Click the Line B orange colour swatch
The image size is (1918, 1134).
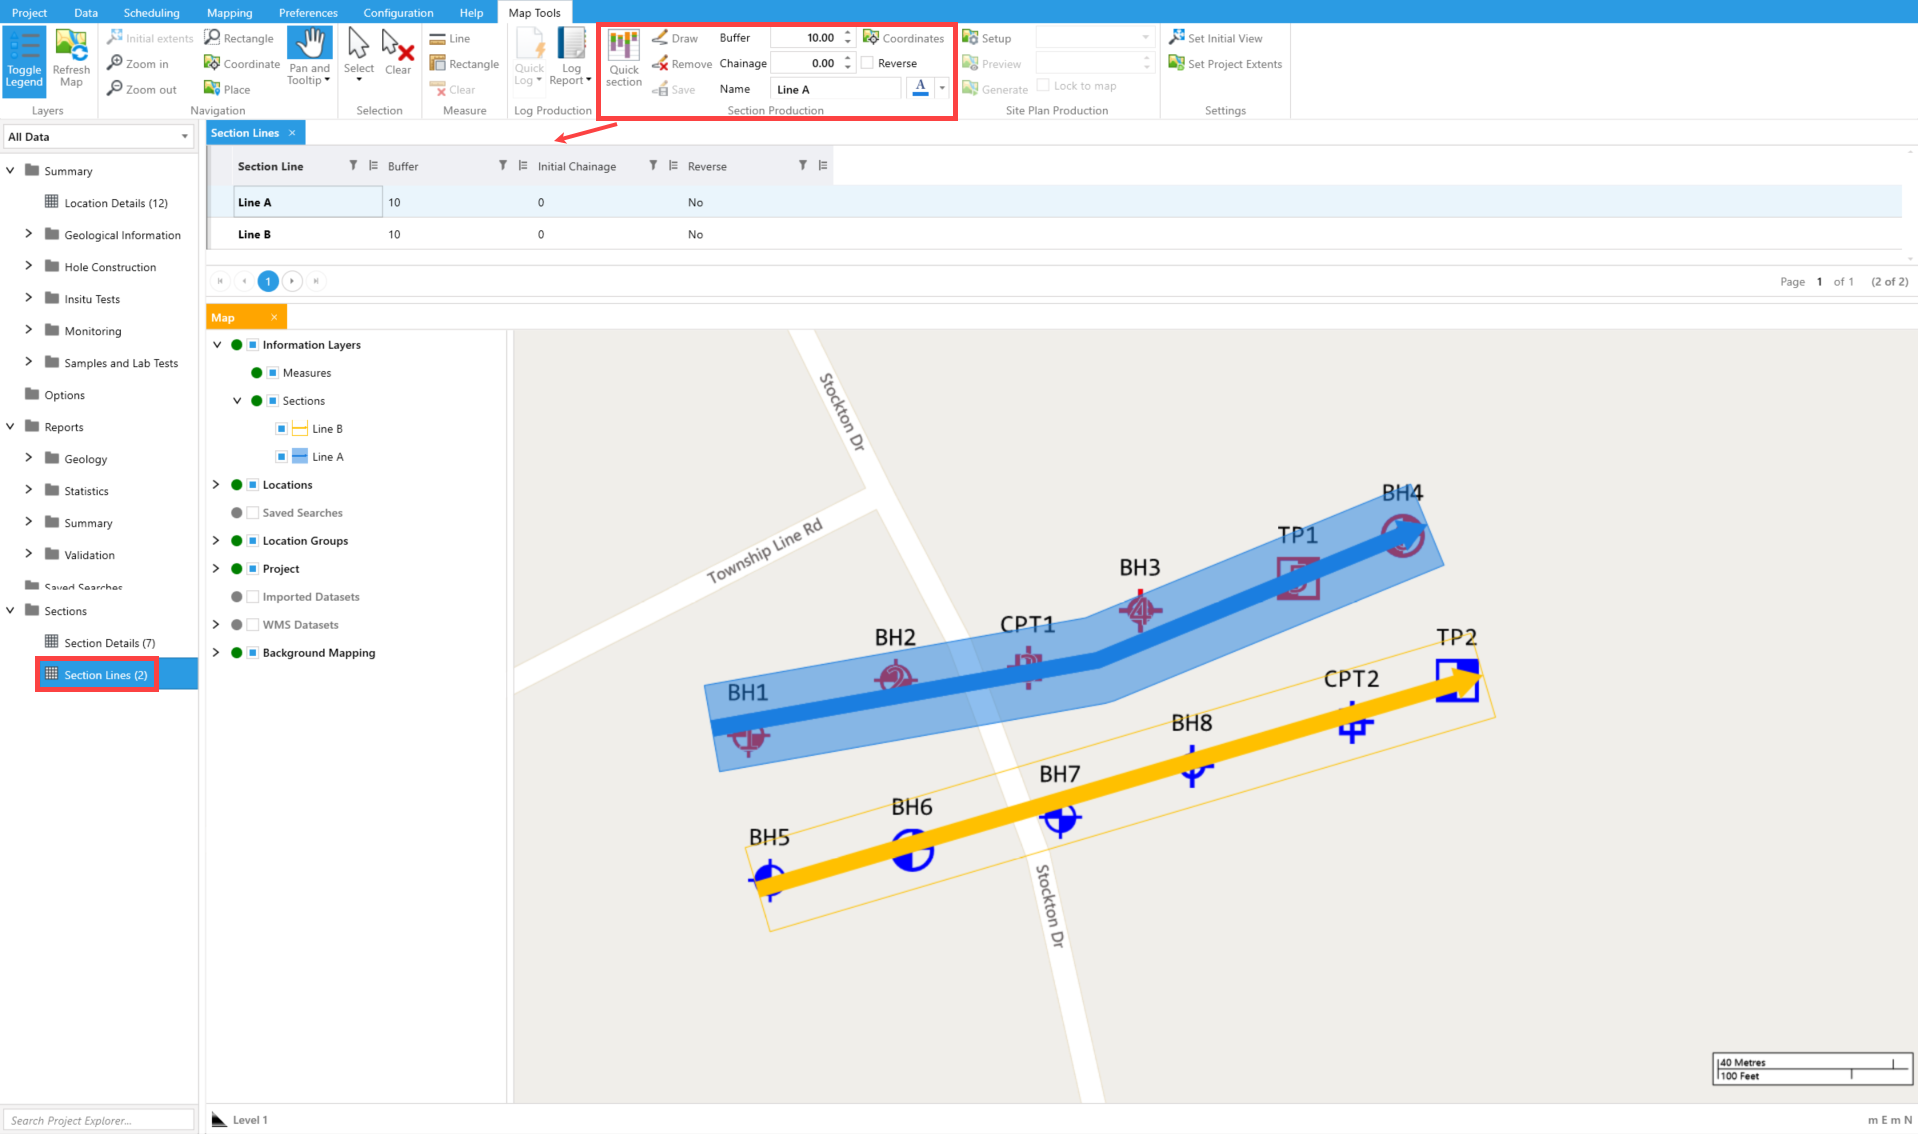(299, 429)
